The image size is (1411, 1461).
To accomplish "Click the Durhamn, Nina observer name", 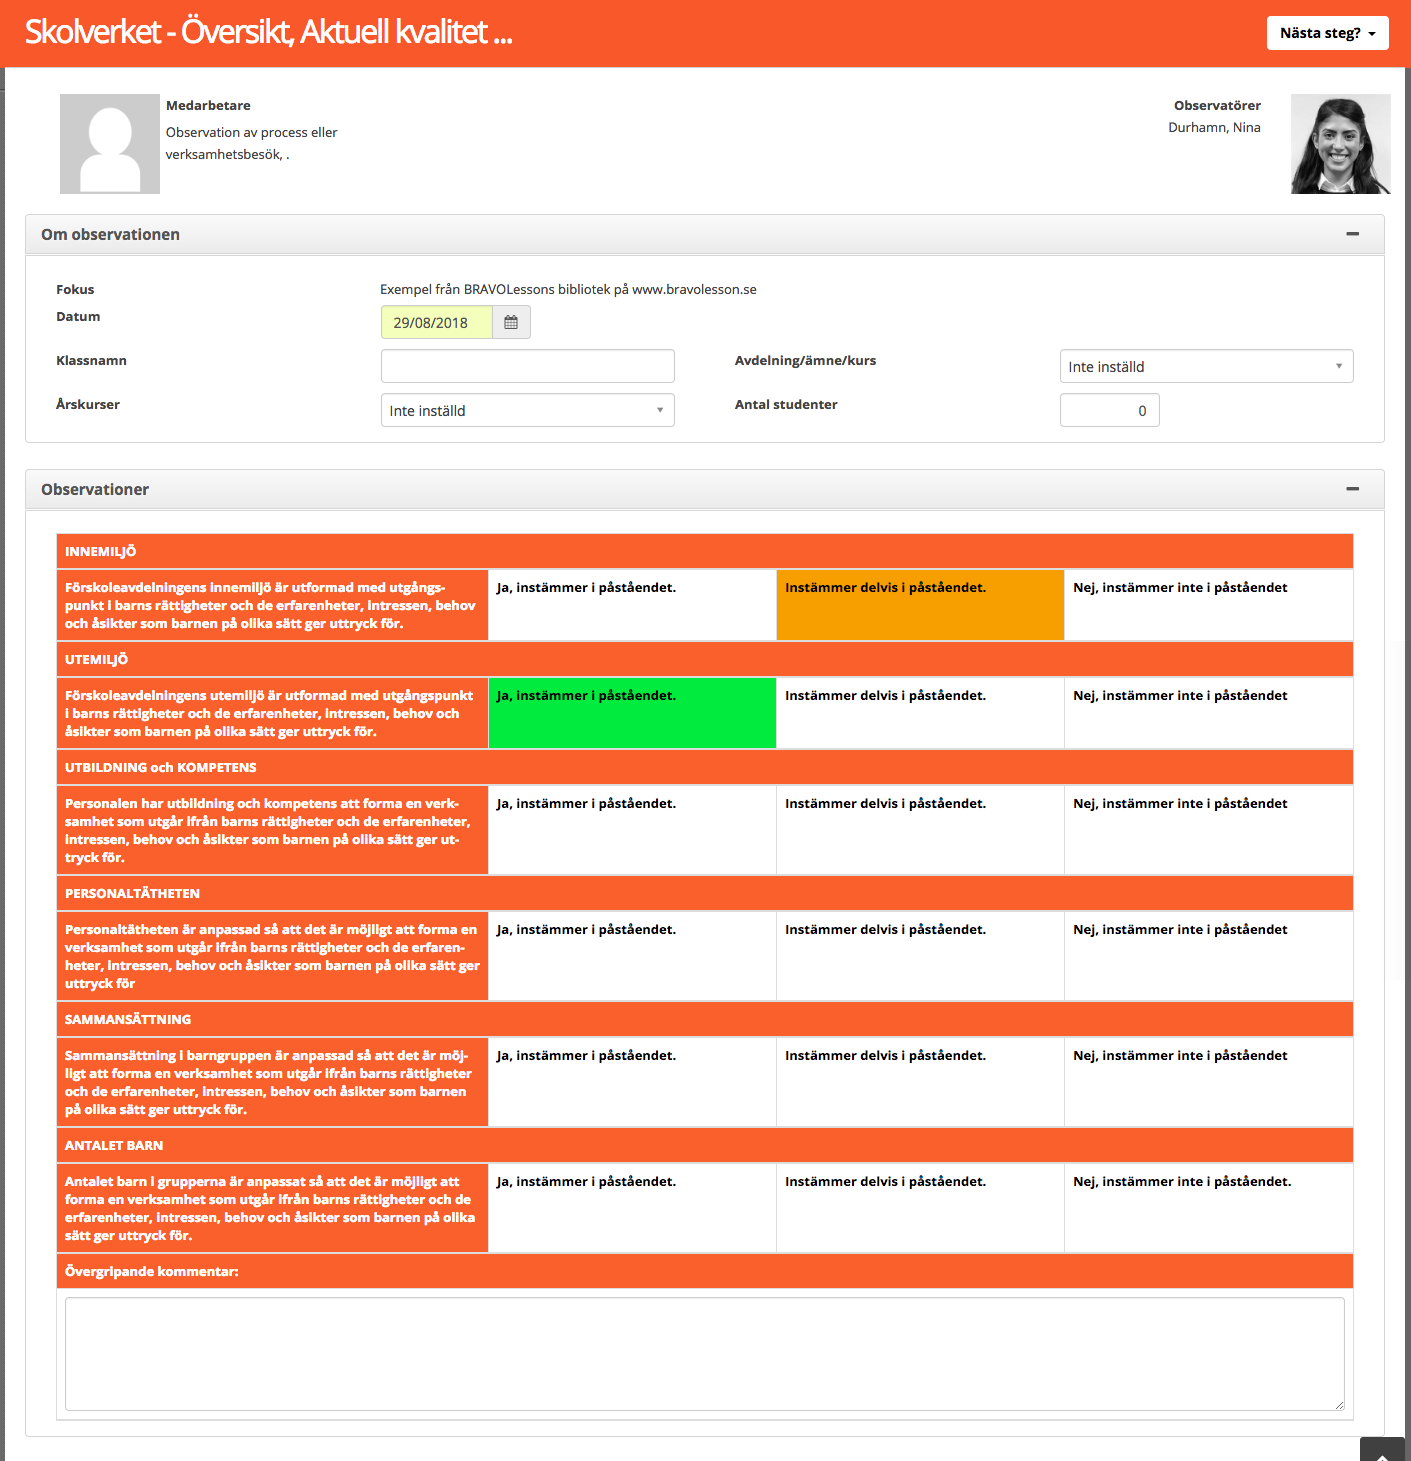I will tap(1214, 127).
